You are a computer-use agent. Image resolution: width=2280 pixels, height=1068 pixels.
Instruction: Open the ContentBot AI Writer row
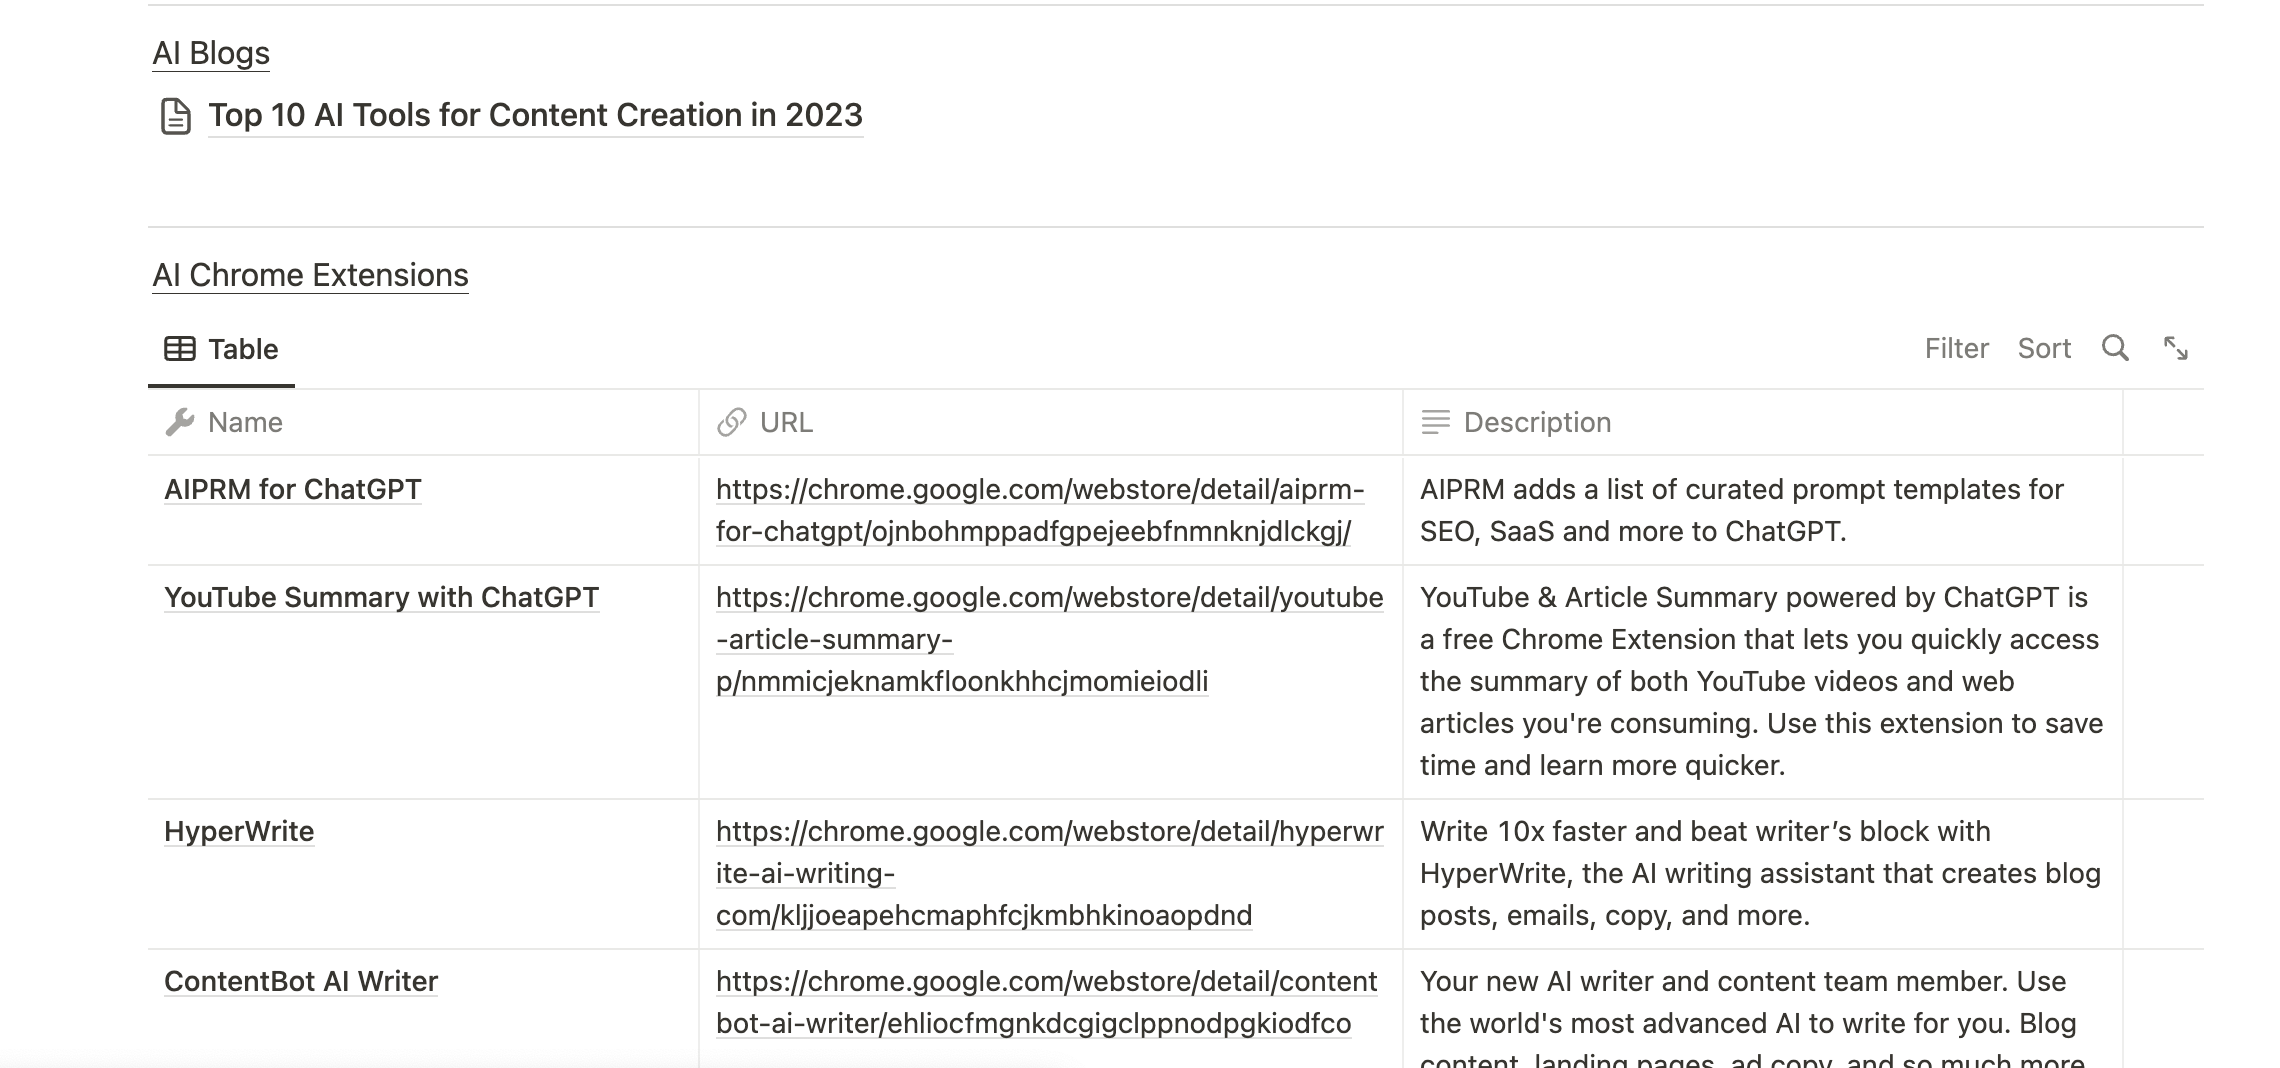(301, 981)
